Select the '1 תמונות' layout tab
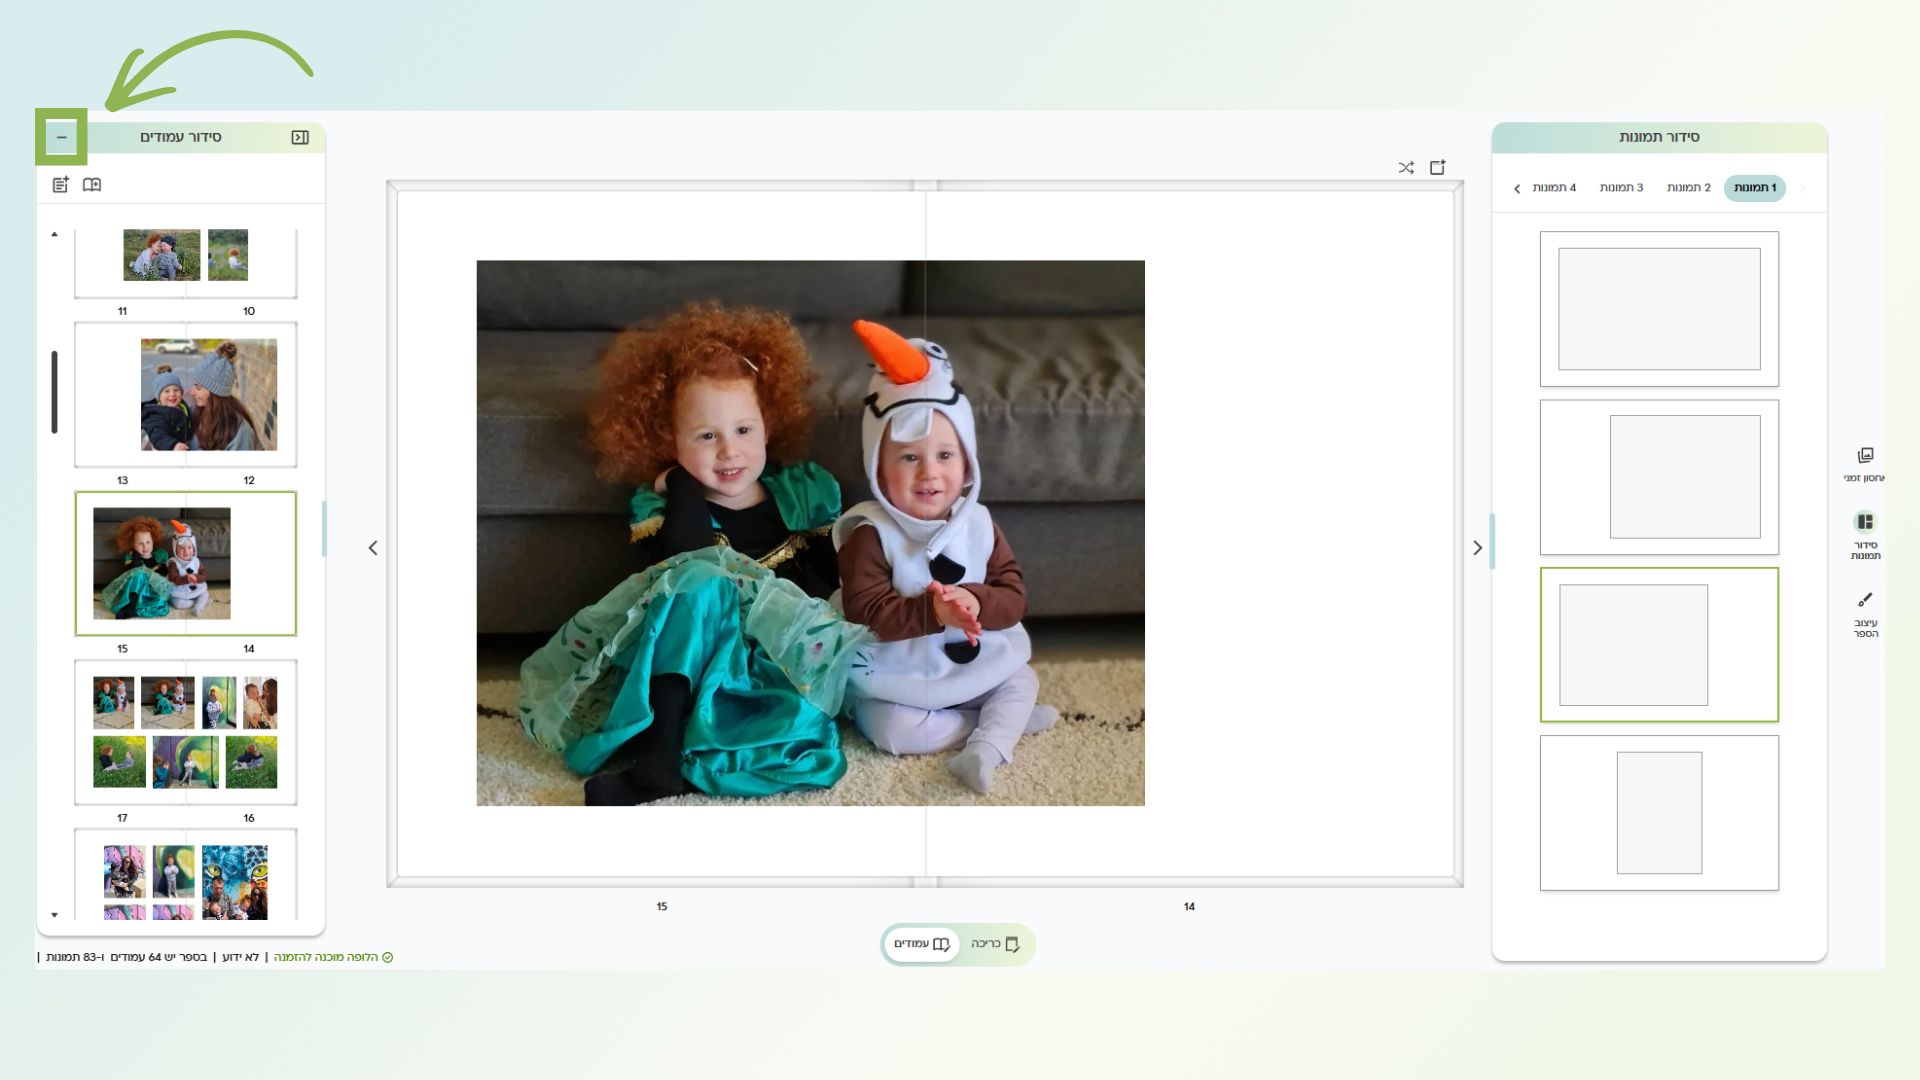 pyautogui.click(x=1754, y=188)
